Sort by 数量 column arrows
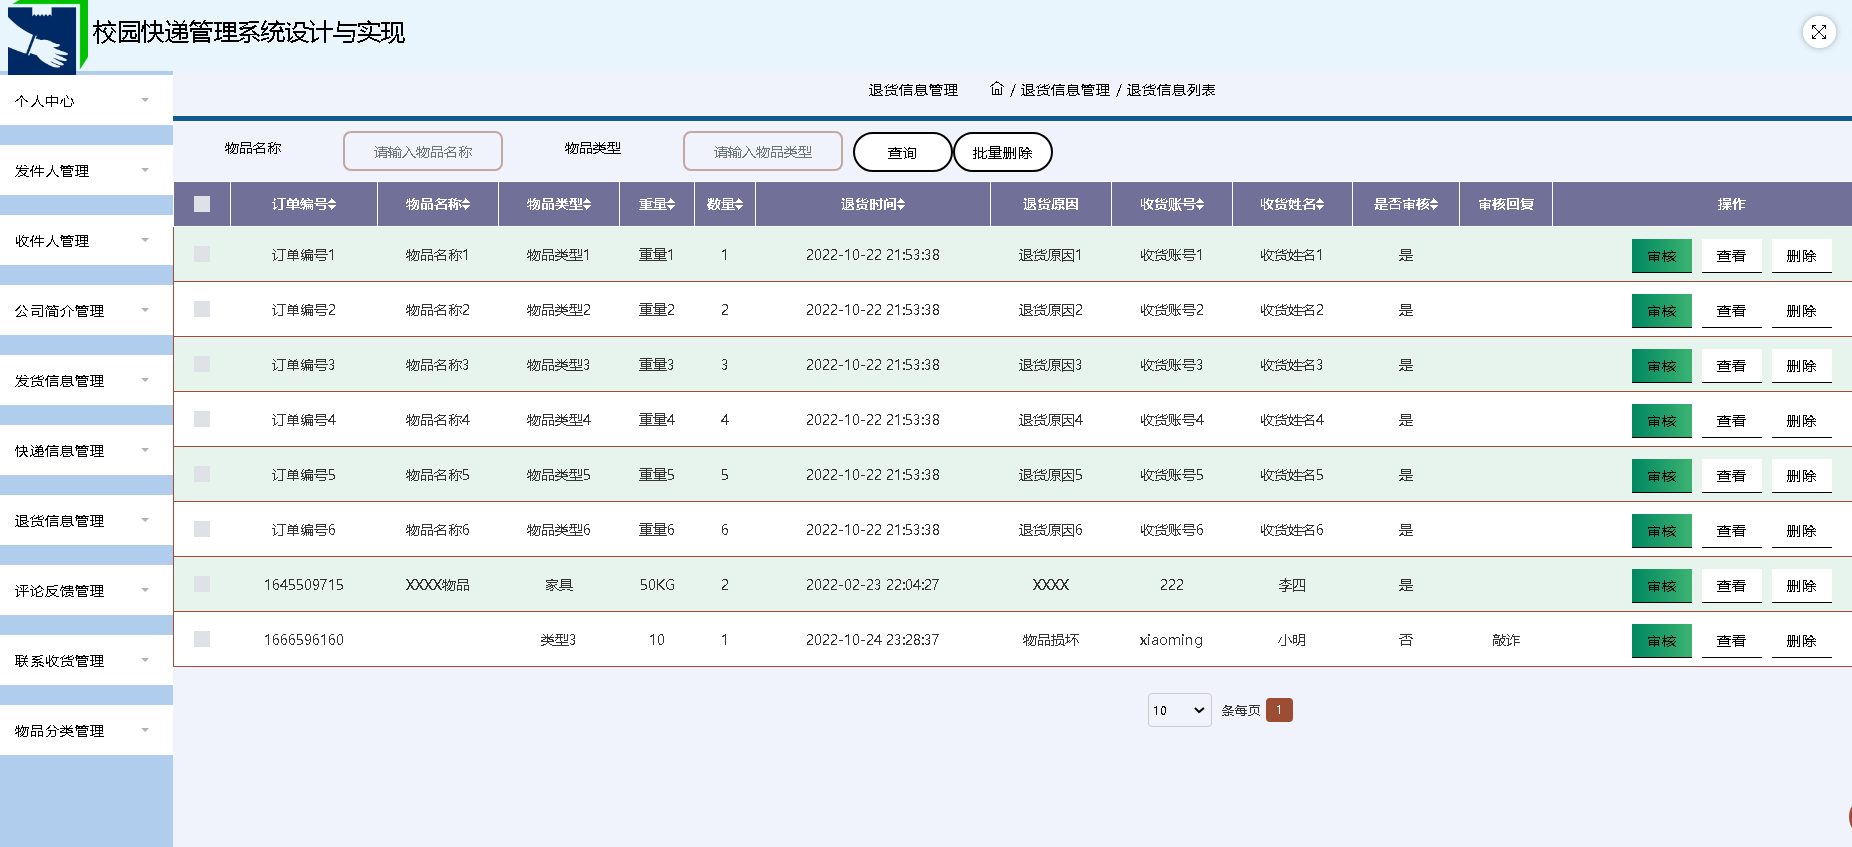1852x847 pixels. (x=739, y=204)
